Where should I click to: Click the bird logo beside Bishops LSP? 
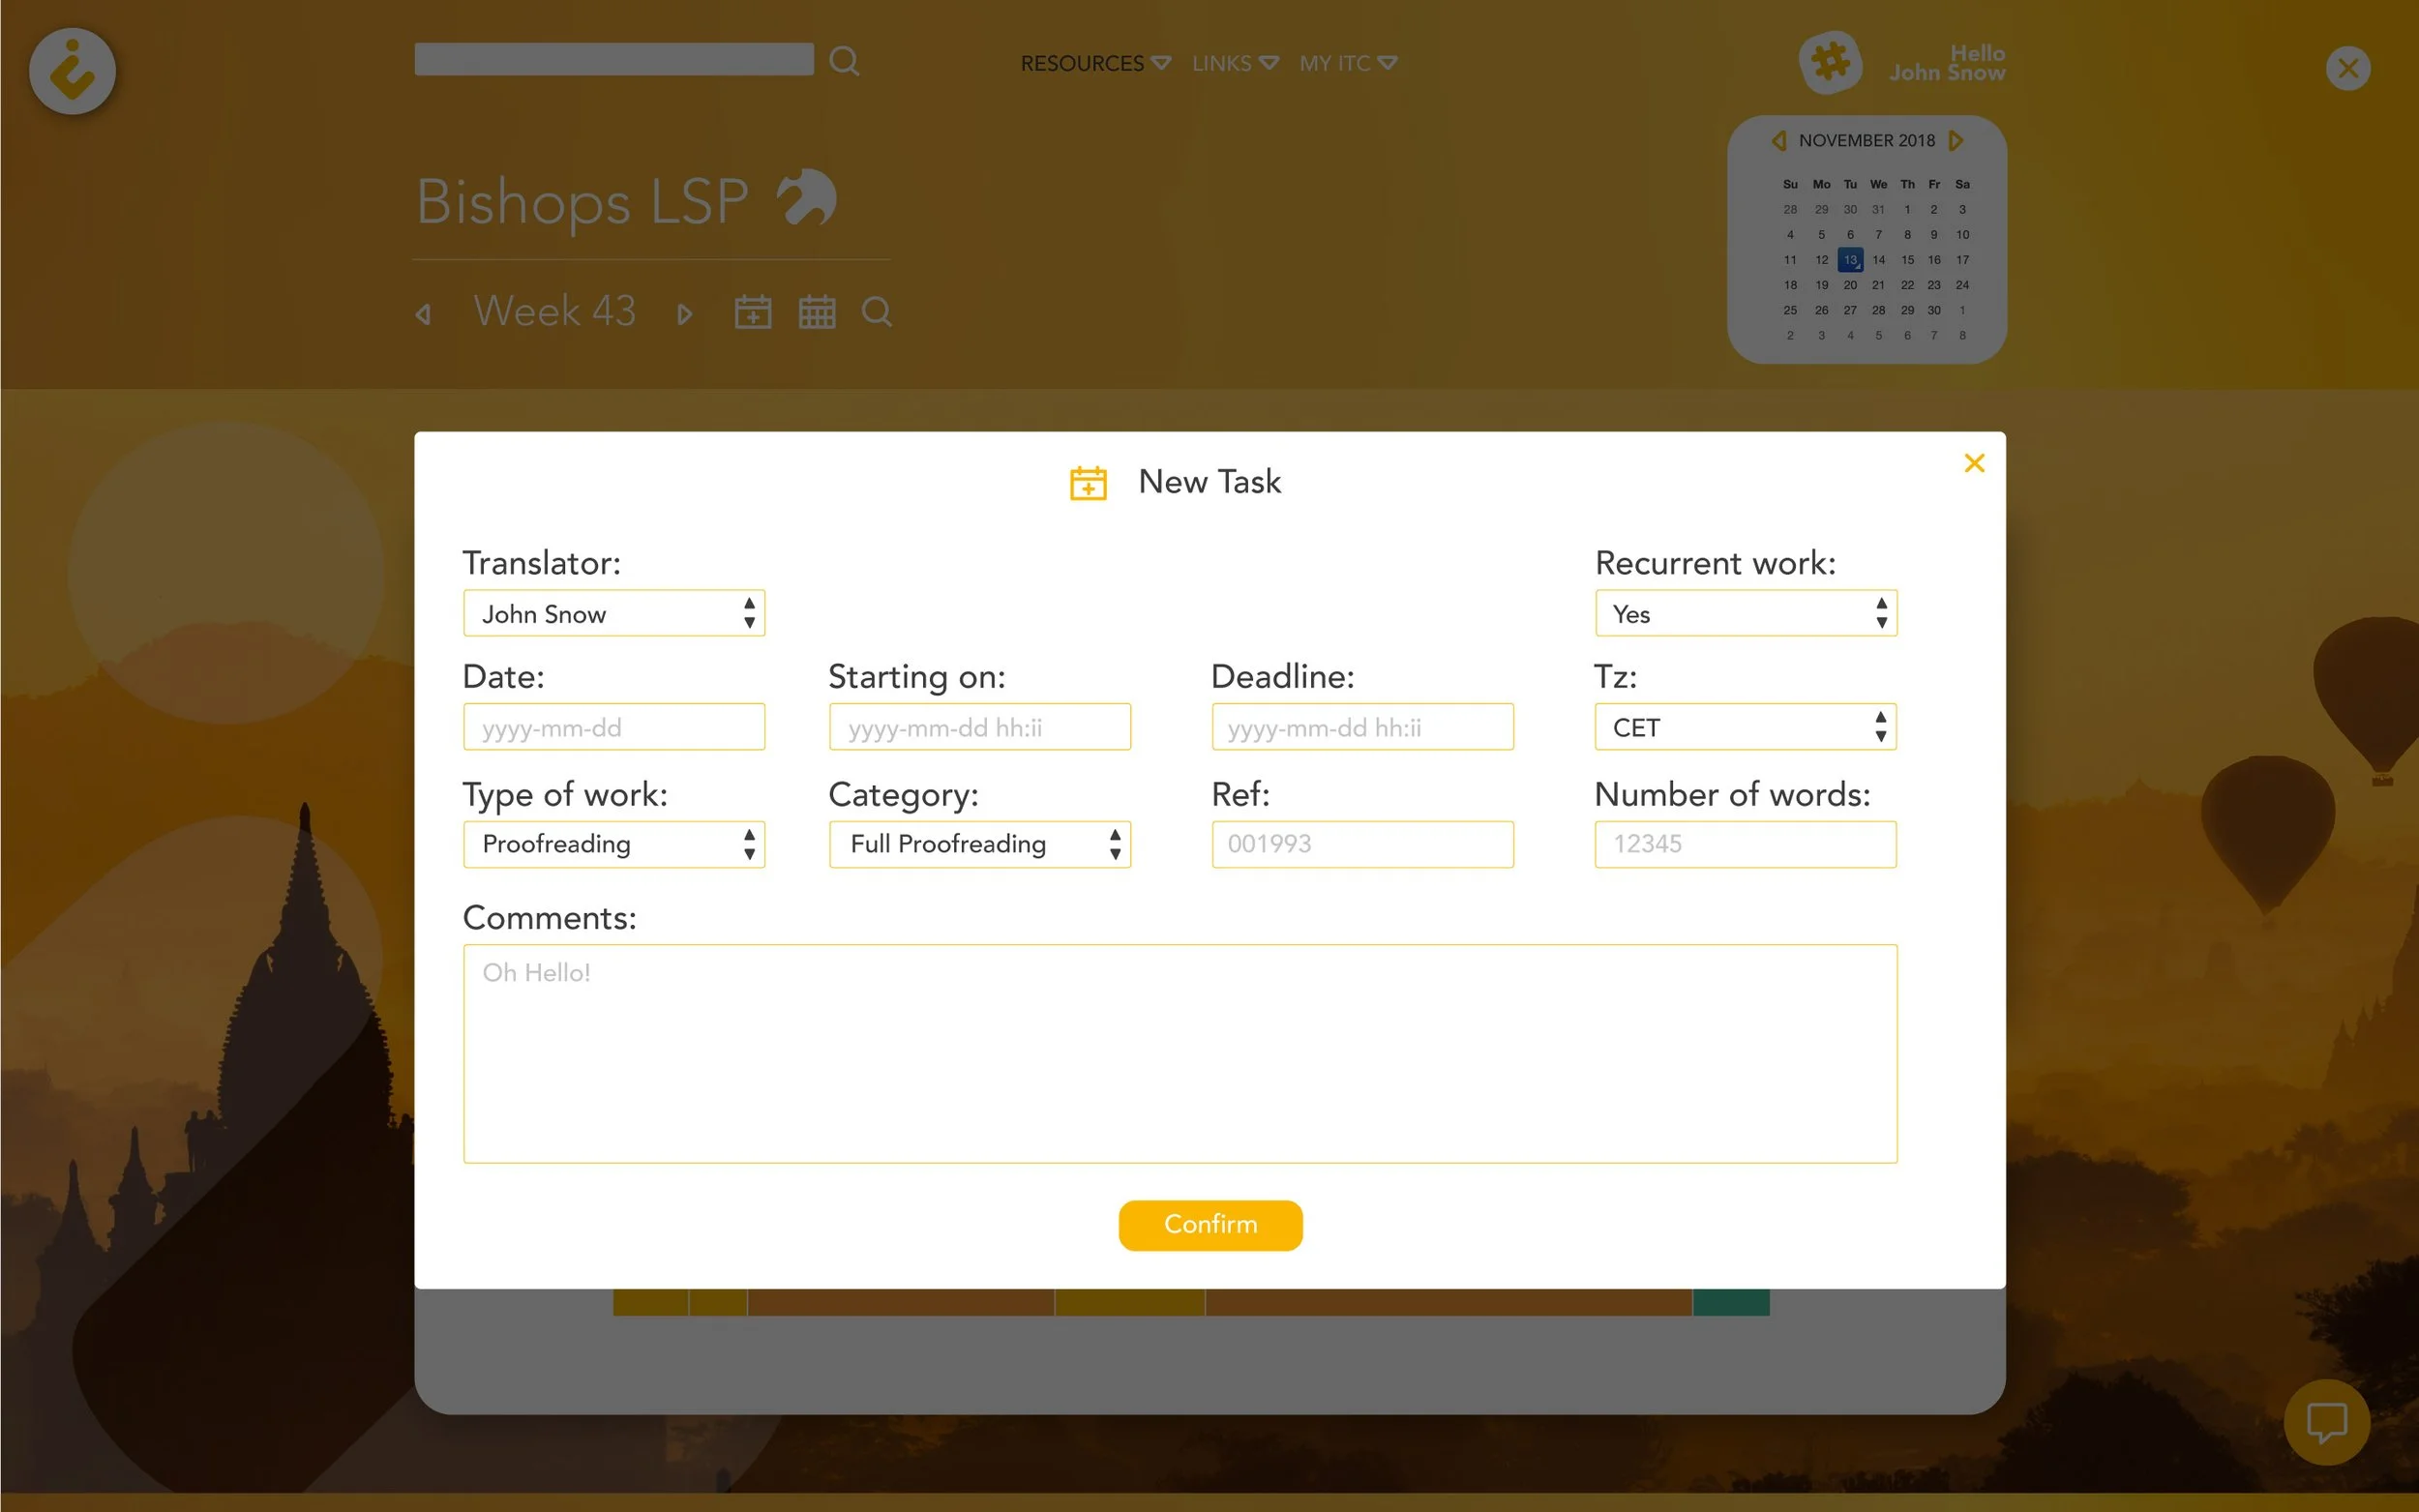806,197
